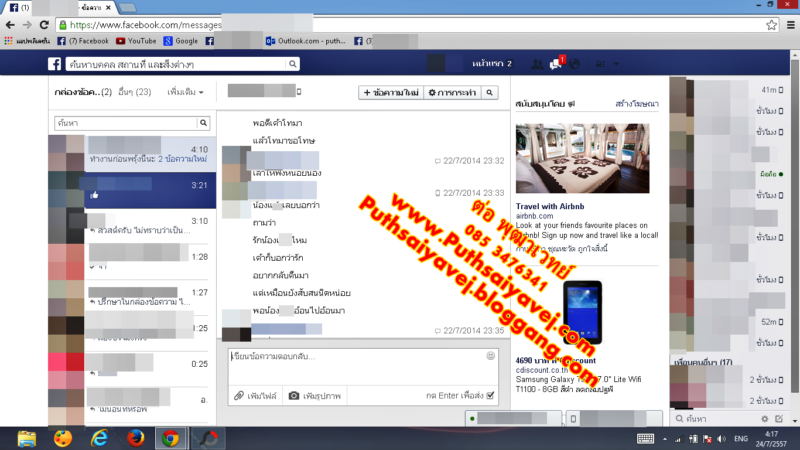This screenshot has width=800, height=450.
Task: Click the ENG language indicator
Action: point(741,439)
